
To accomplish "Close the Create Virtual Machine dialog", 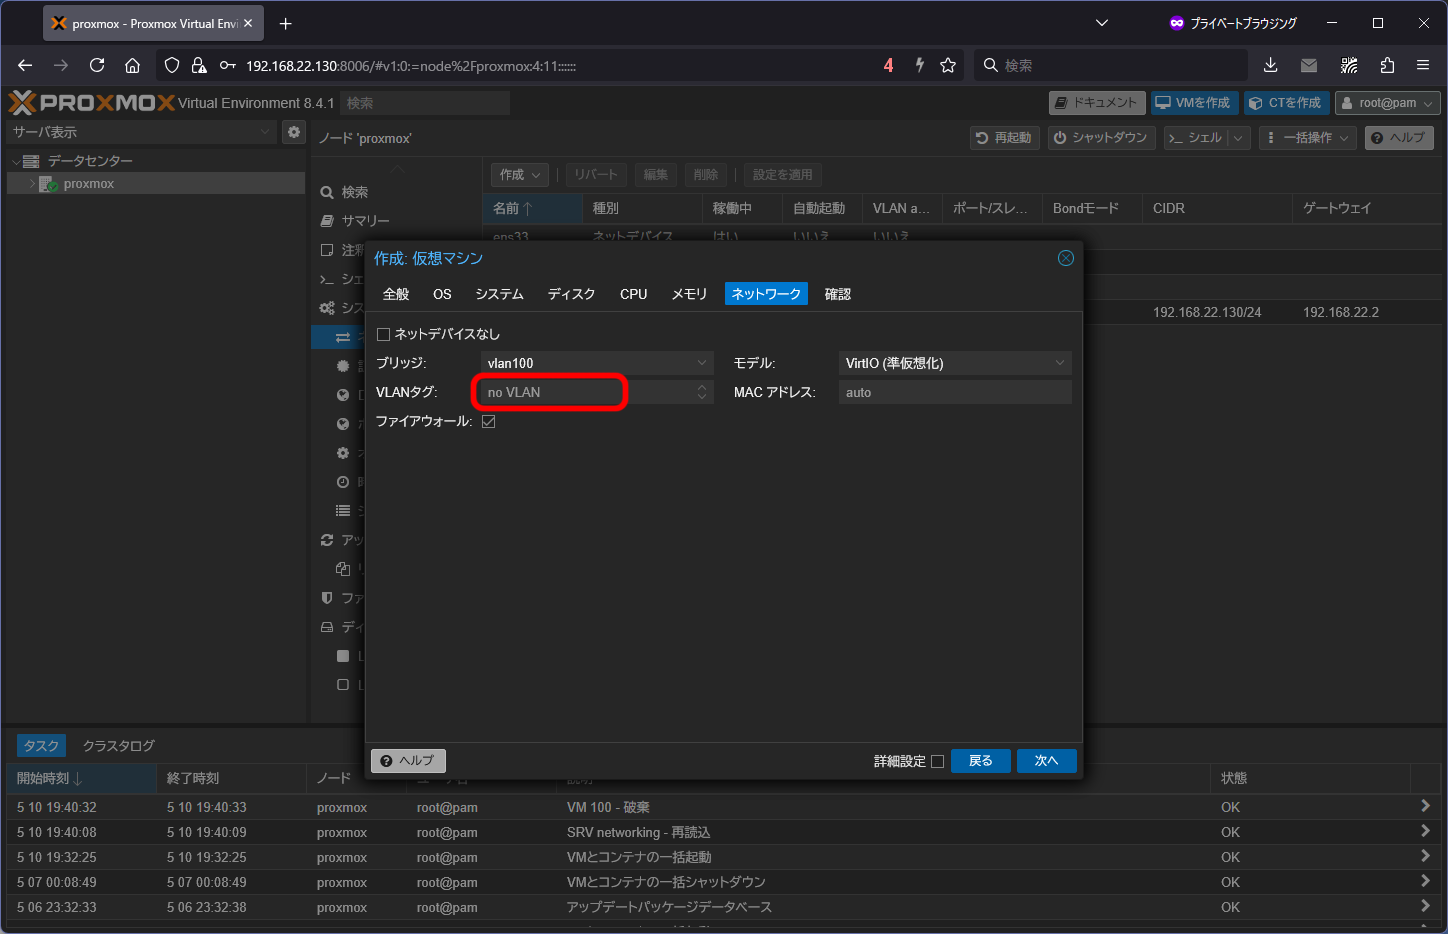I will coord(1066,258).
